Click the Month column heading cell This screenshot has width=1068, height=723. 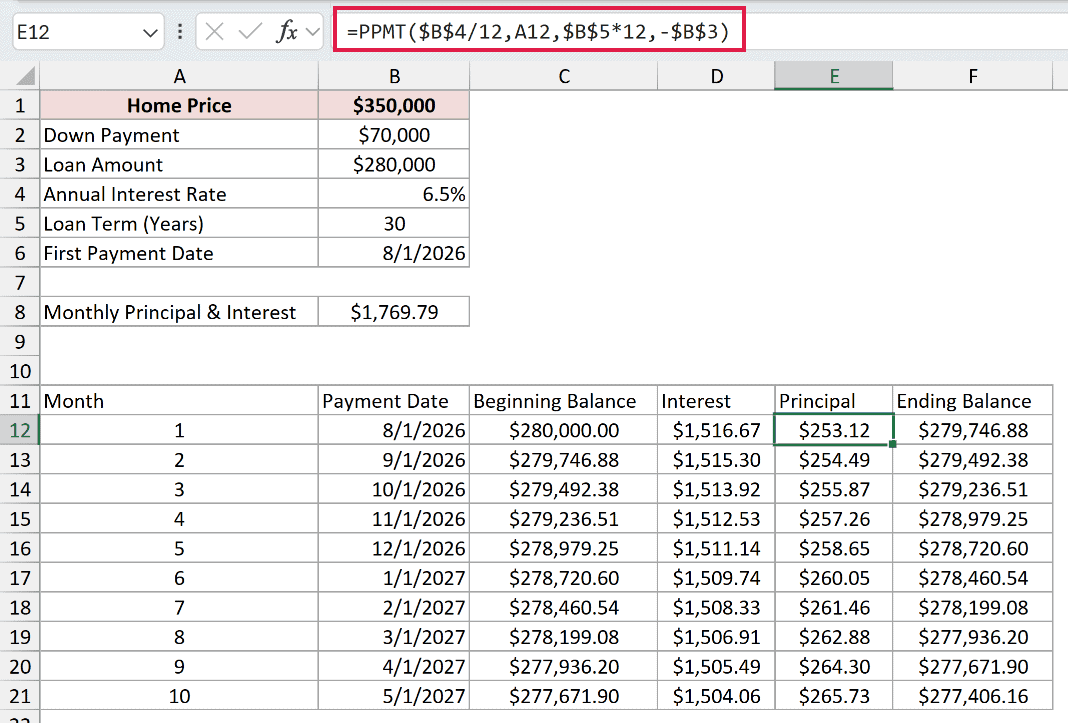coord(179,401)
